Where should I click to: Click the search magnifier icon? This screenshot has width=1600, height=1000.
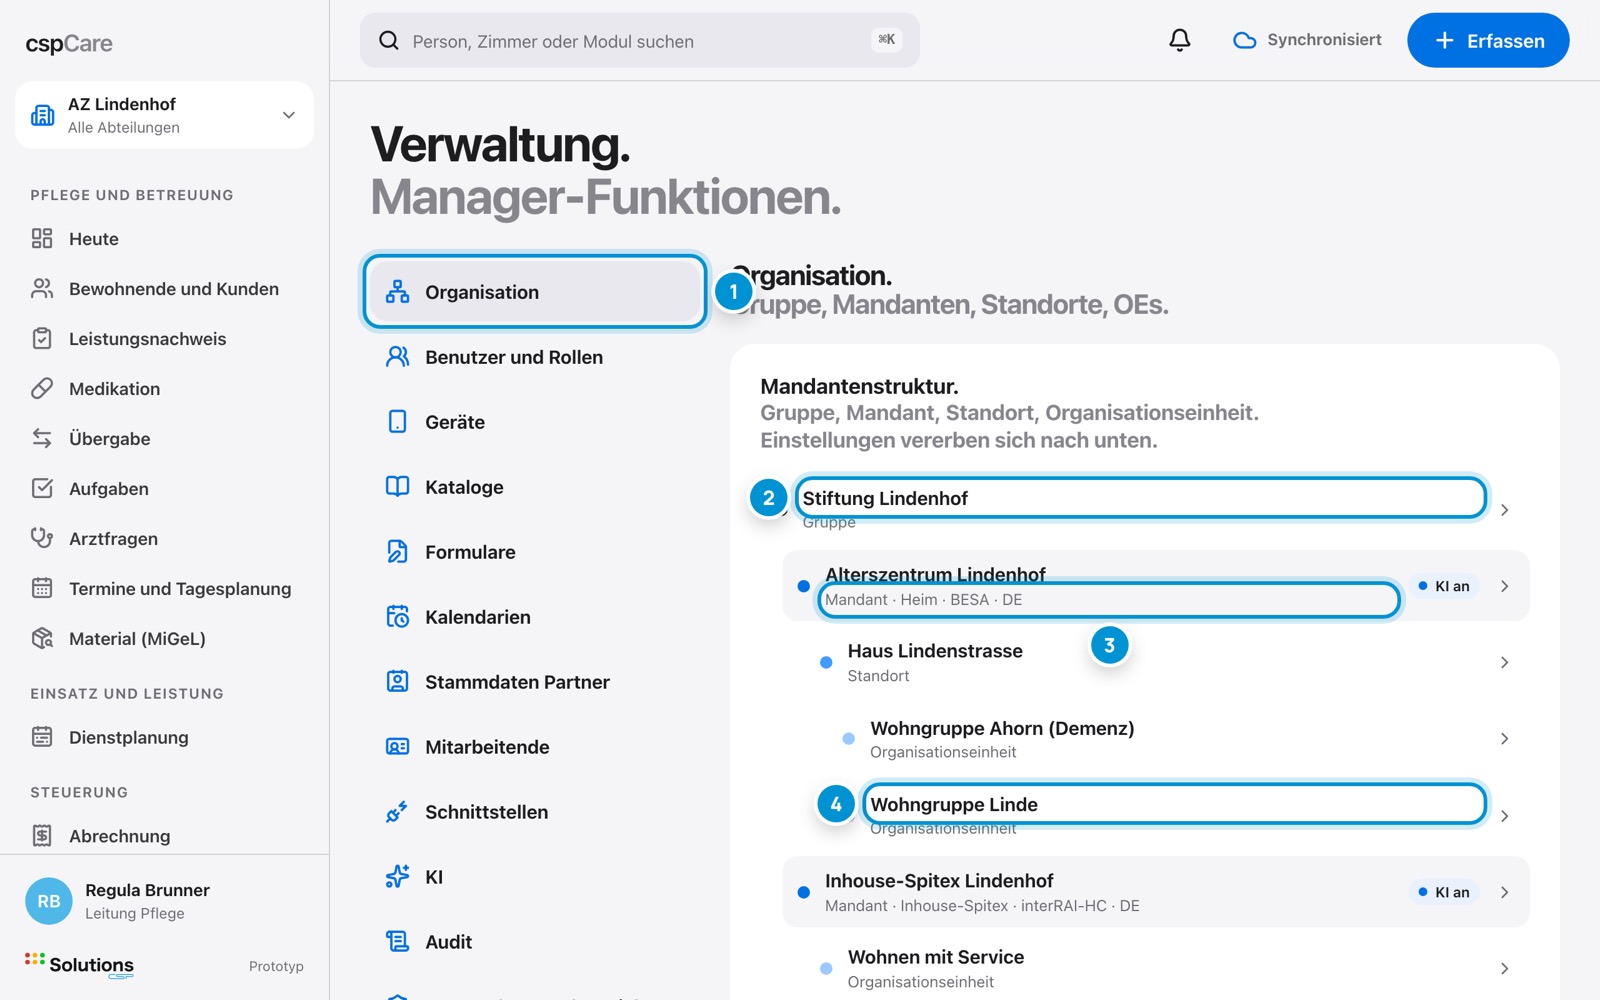[x=389, y=40]
